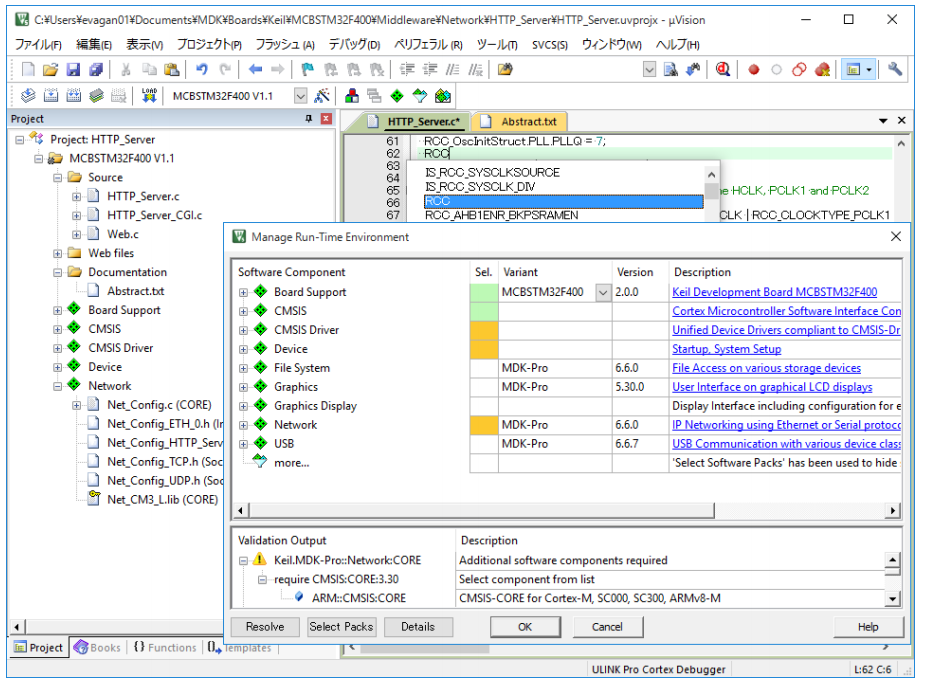
Task: Toggle the Project panel pin icon
Action: [308, 119]
